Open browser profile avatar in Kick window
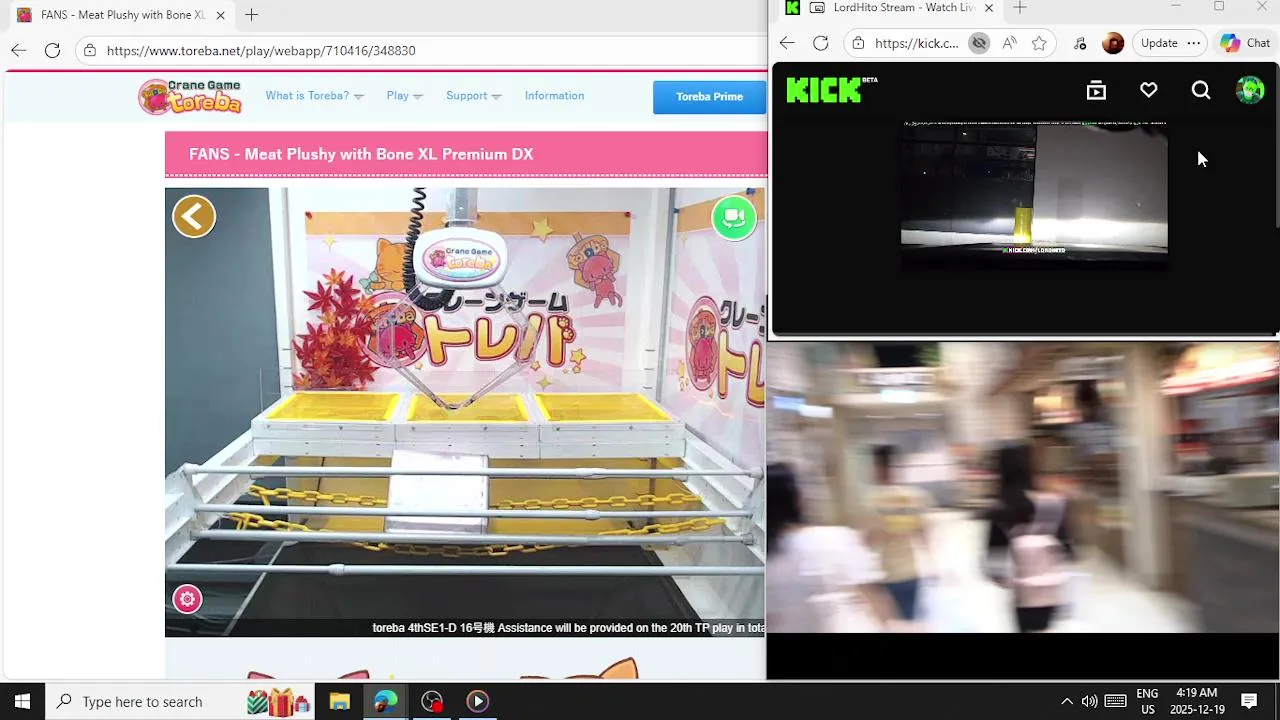Viewport: 1280px width, 720px height. point(1113,43)
